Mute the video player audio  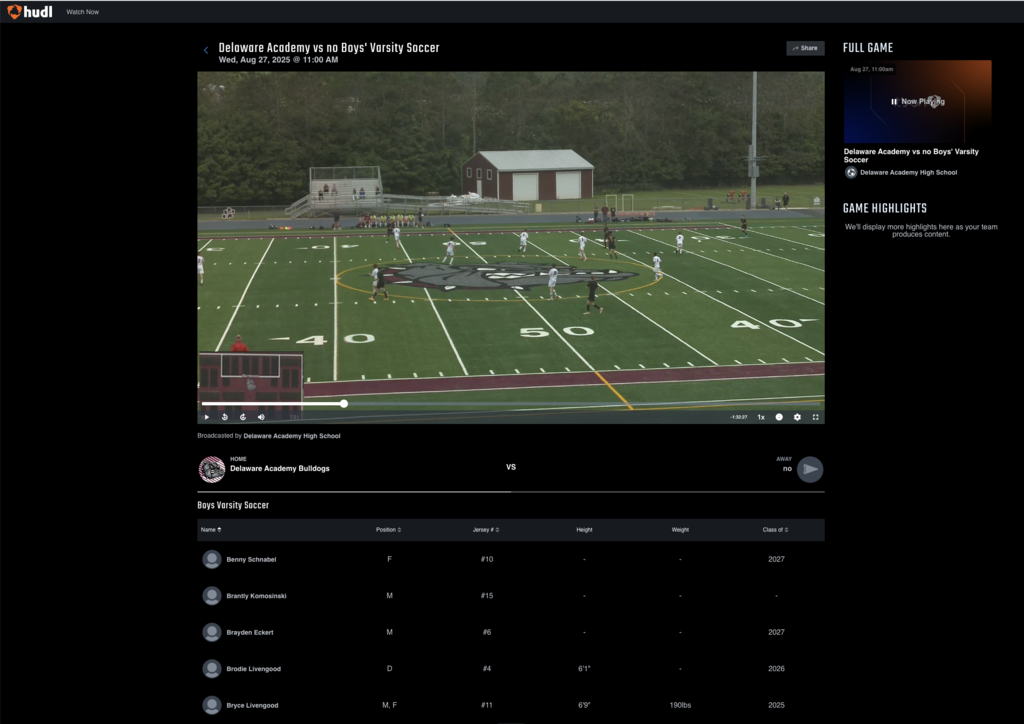point(260,416)
